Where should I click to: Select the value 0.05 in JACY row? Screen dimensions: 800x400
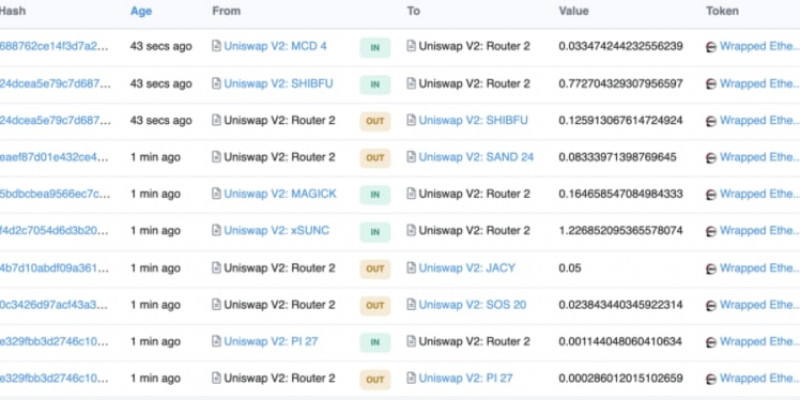coord(570,268)
